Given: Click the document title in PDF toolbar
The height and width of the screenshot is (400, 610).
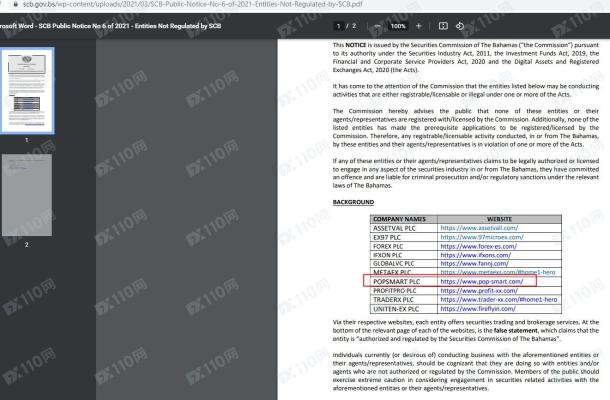Looking at the screenshot, I should pos(110,26).
